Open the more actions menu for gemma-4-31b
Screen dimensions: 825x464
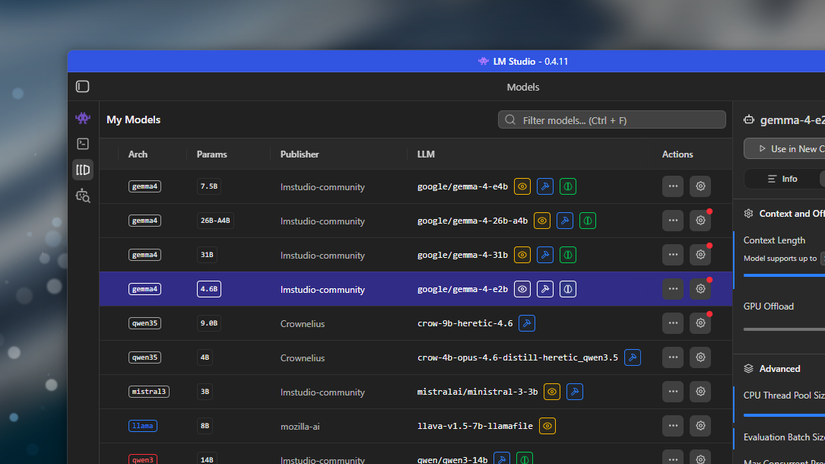click(672, 255)
